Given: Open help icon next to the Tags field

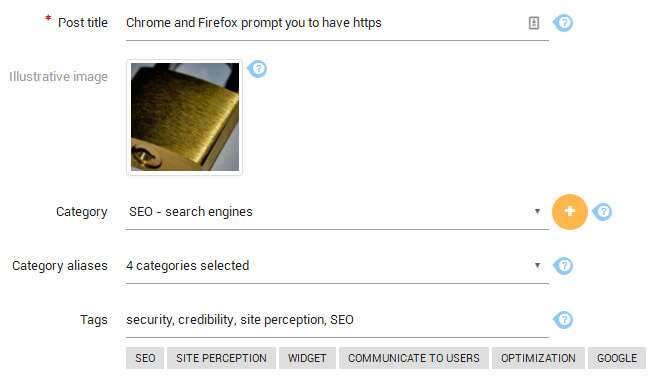Looking at the screenshot, I should tap(563, 320).
